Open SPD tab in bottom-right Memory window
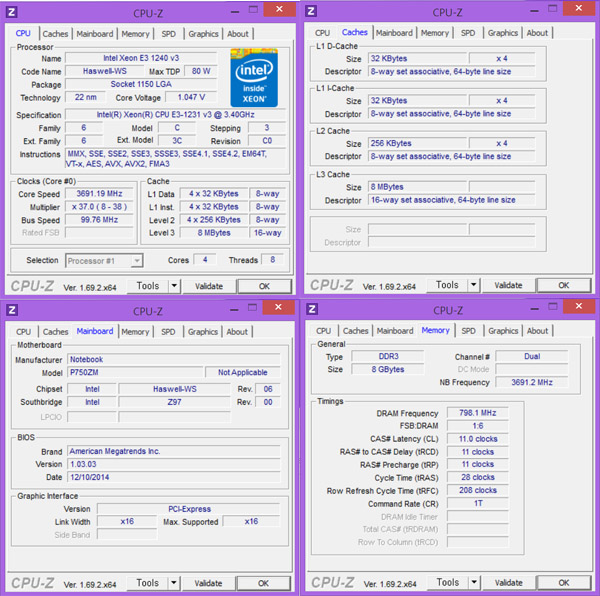600x596 pixels. pyautogui.click(x=468, y=331)
